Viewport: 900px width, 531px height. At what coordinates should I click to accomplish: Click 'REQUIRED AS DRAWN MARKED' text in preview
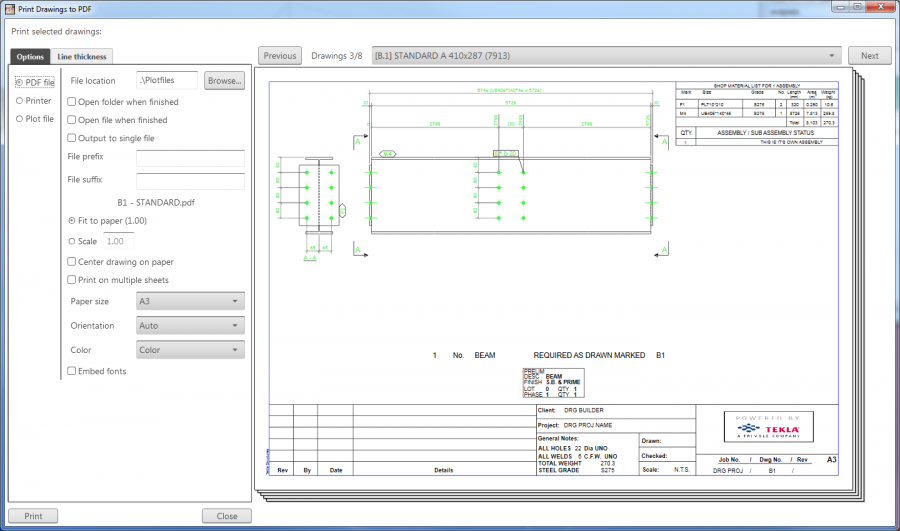[589, 355]
